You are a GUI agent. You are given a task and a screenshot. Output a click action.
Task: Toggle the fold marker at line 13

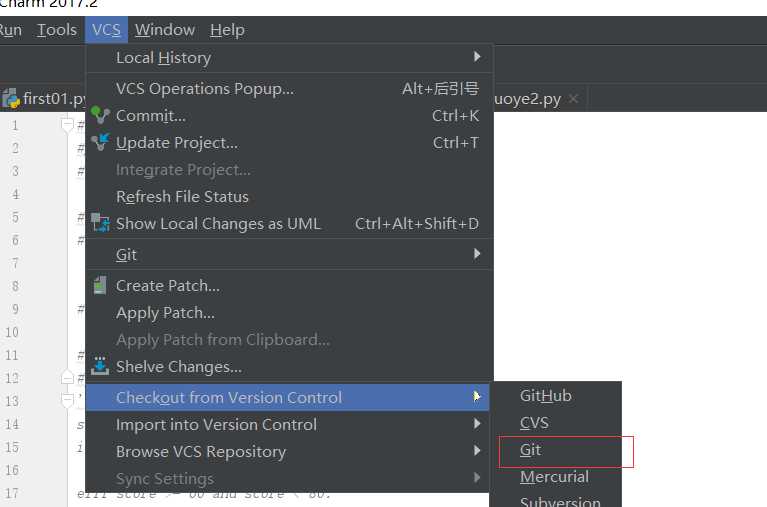click(x=68, y=400)
